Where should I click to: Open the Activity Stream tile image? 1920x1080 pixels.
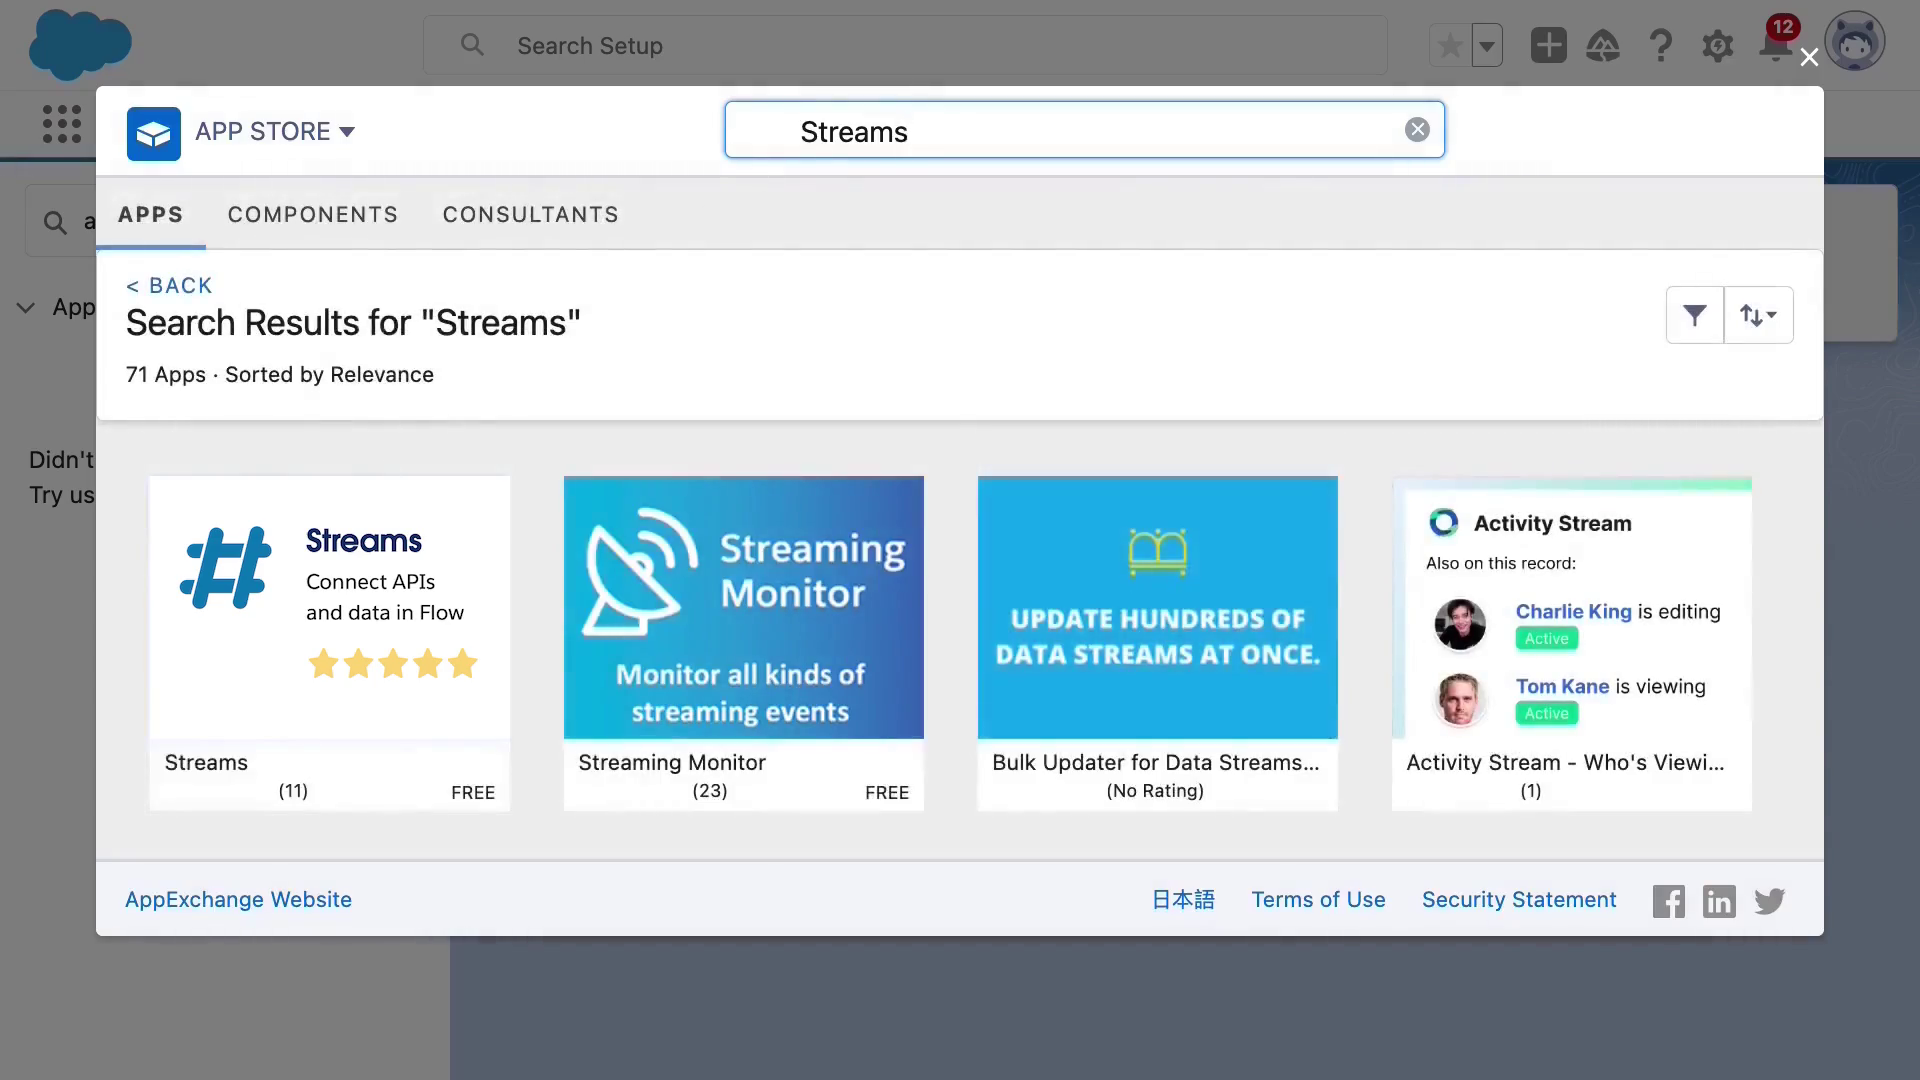point(1572,607)
